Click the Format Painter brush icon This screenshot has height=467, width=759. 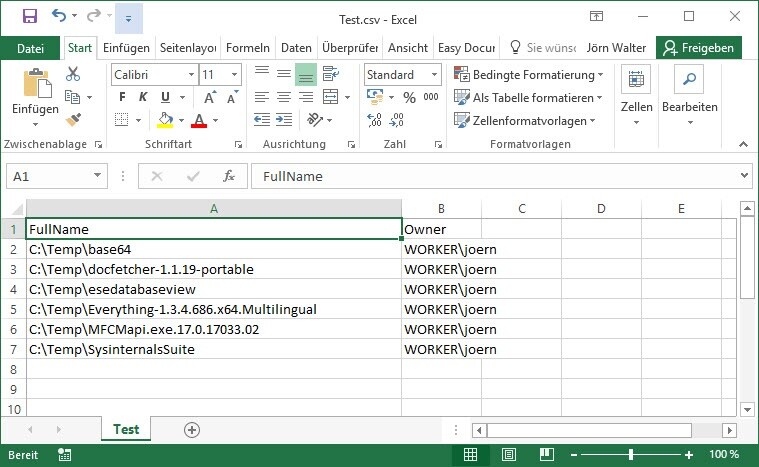(73, 120)
